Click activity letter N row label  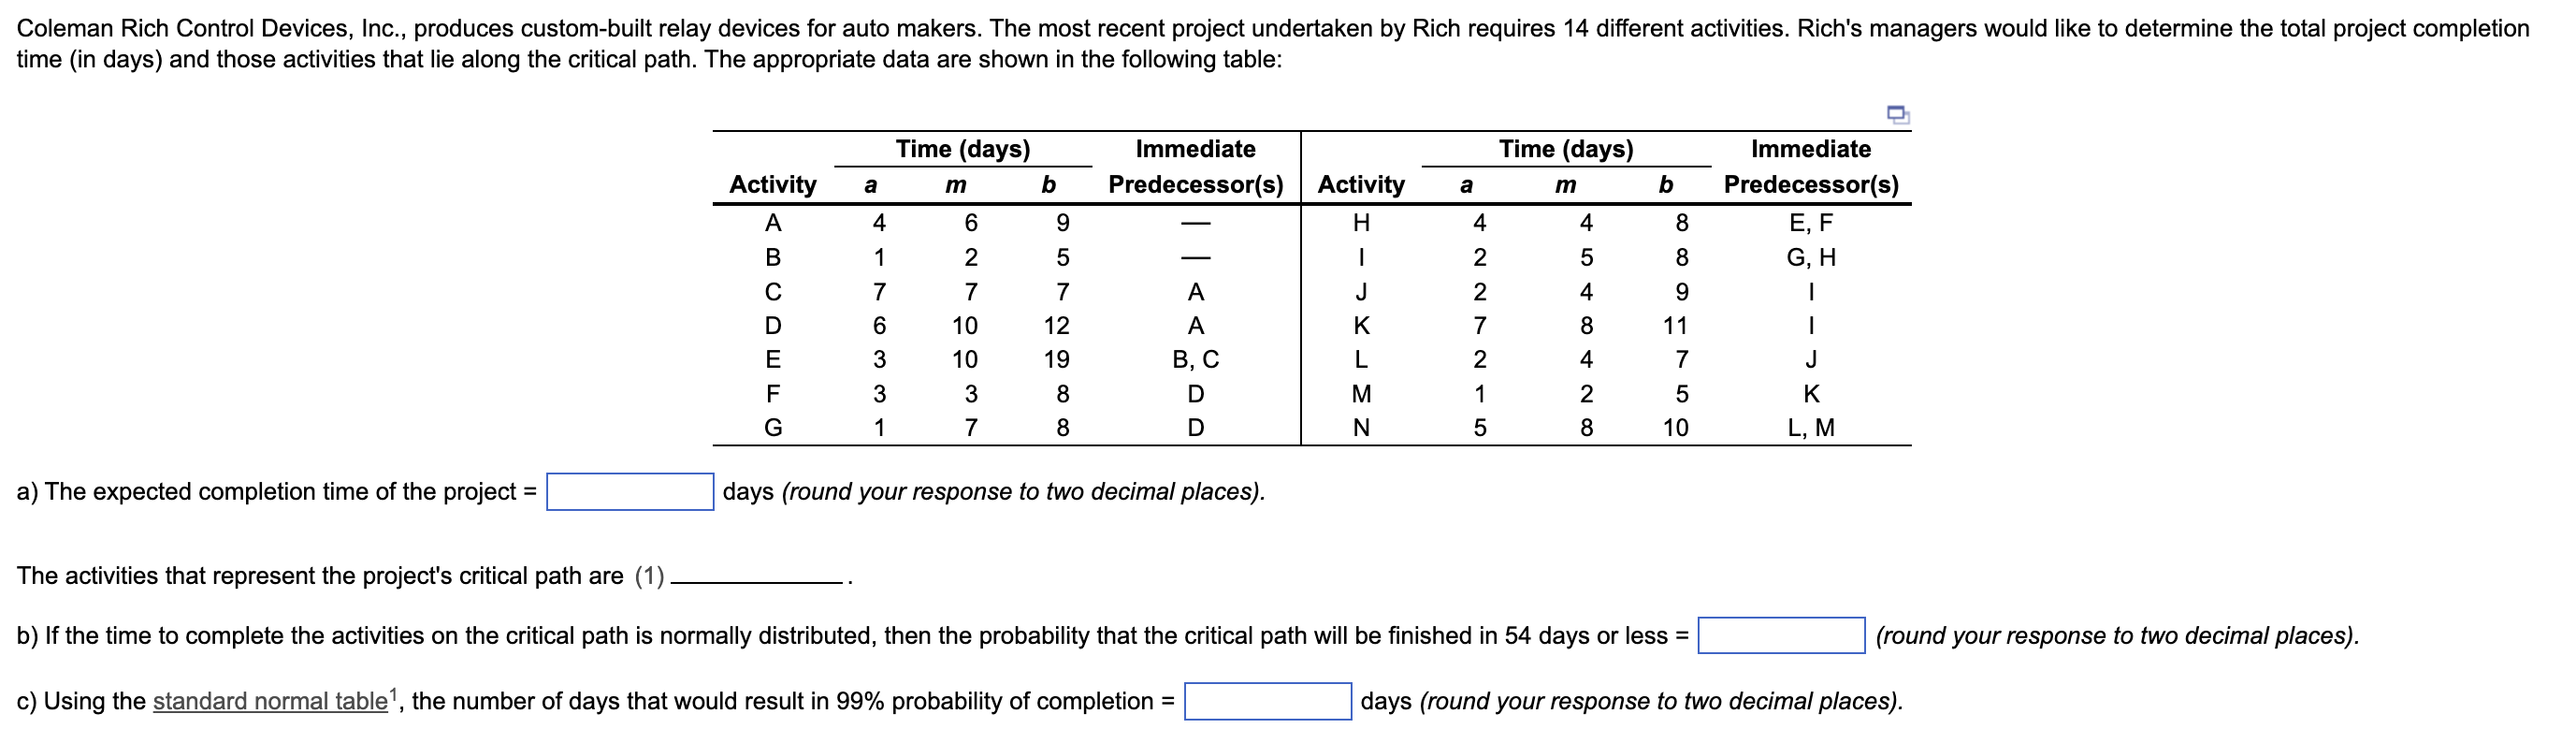1360,428
